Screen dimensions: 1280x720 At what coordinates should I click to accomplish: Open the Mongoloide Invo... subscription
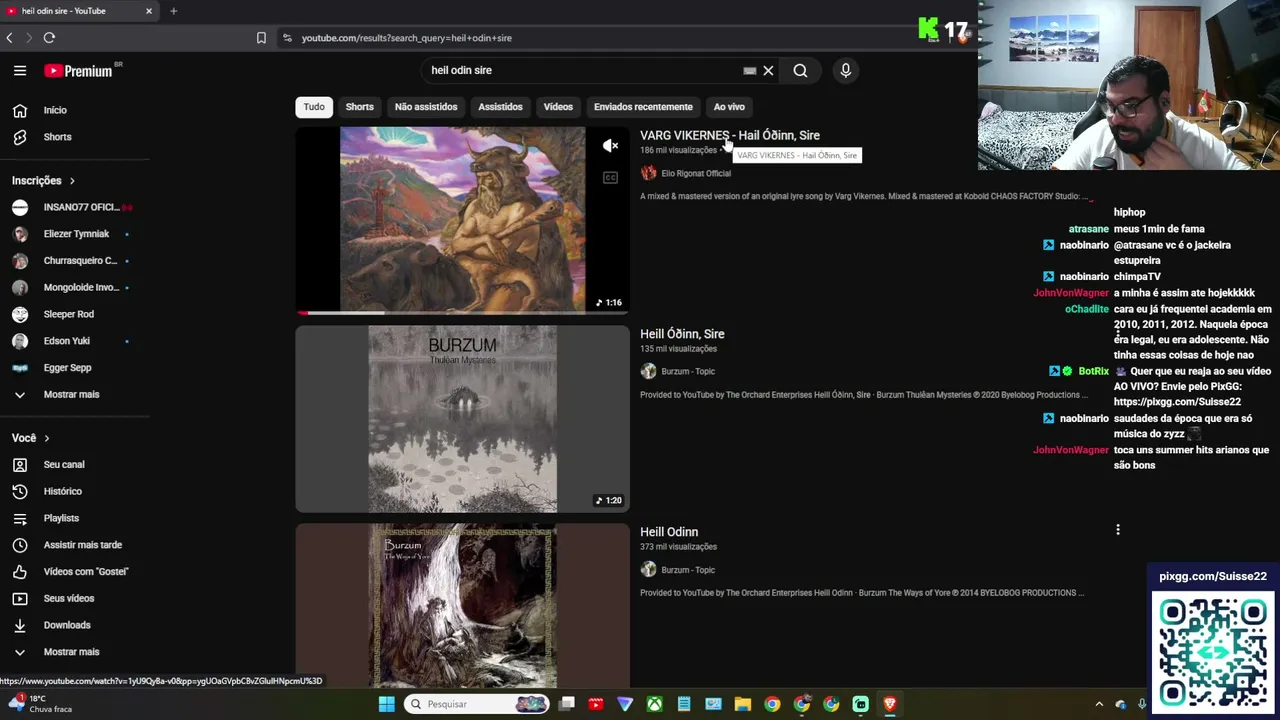pos(75,288)
